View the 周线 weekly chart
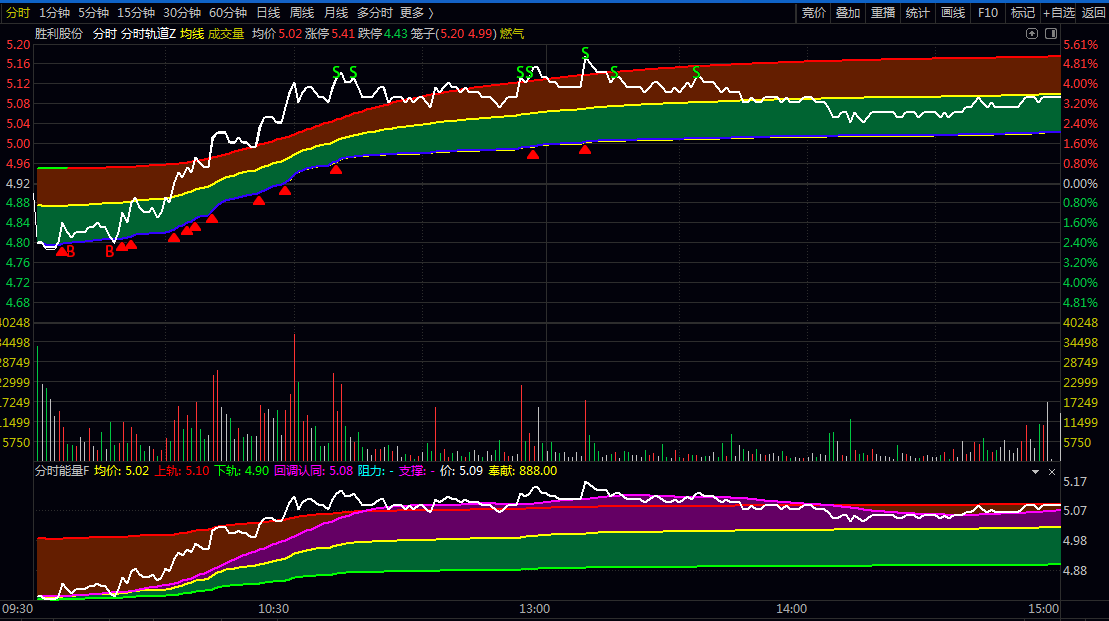Viewport: 1109px width, 621px height. 302,13
